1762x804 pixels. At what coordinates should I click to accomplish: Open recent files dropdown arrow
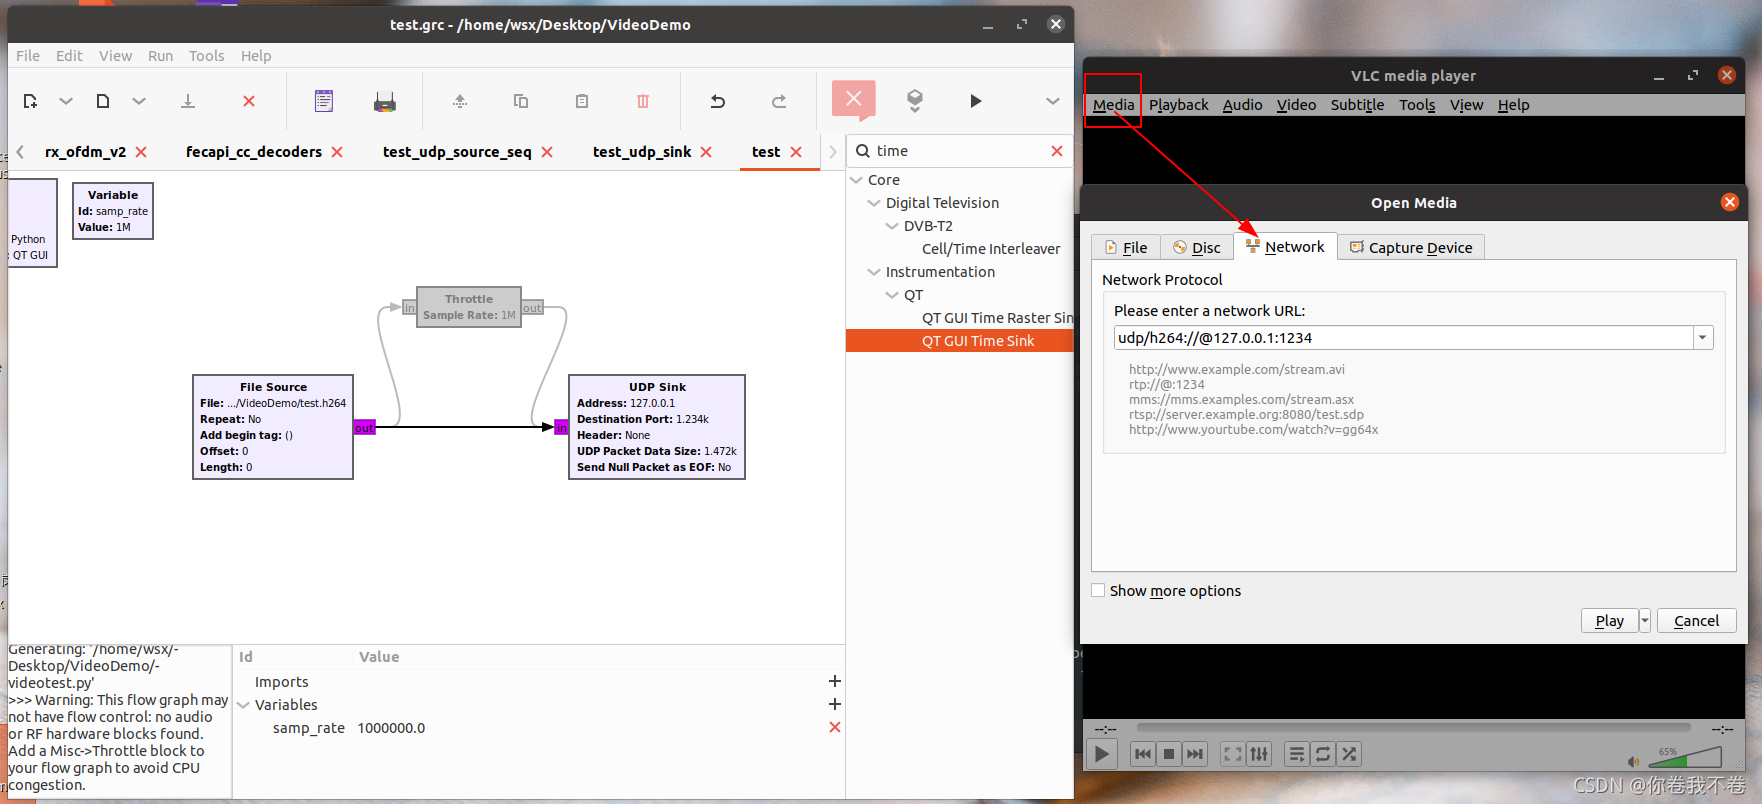click(x=139, y=101)
